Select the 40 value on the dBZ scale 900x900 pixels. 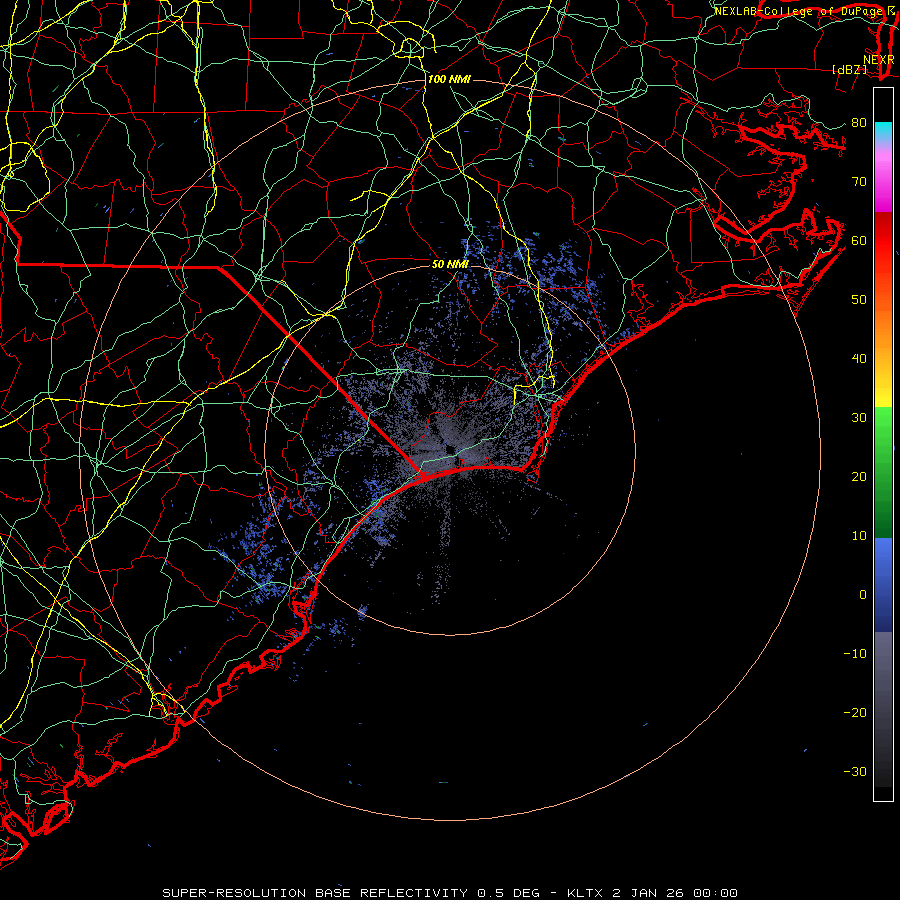pyautogui.click(x=859, y=359)
